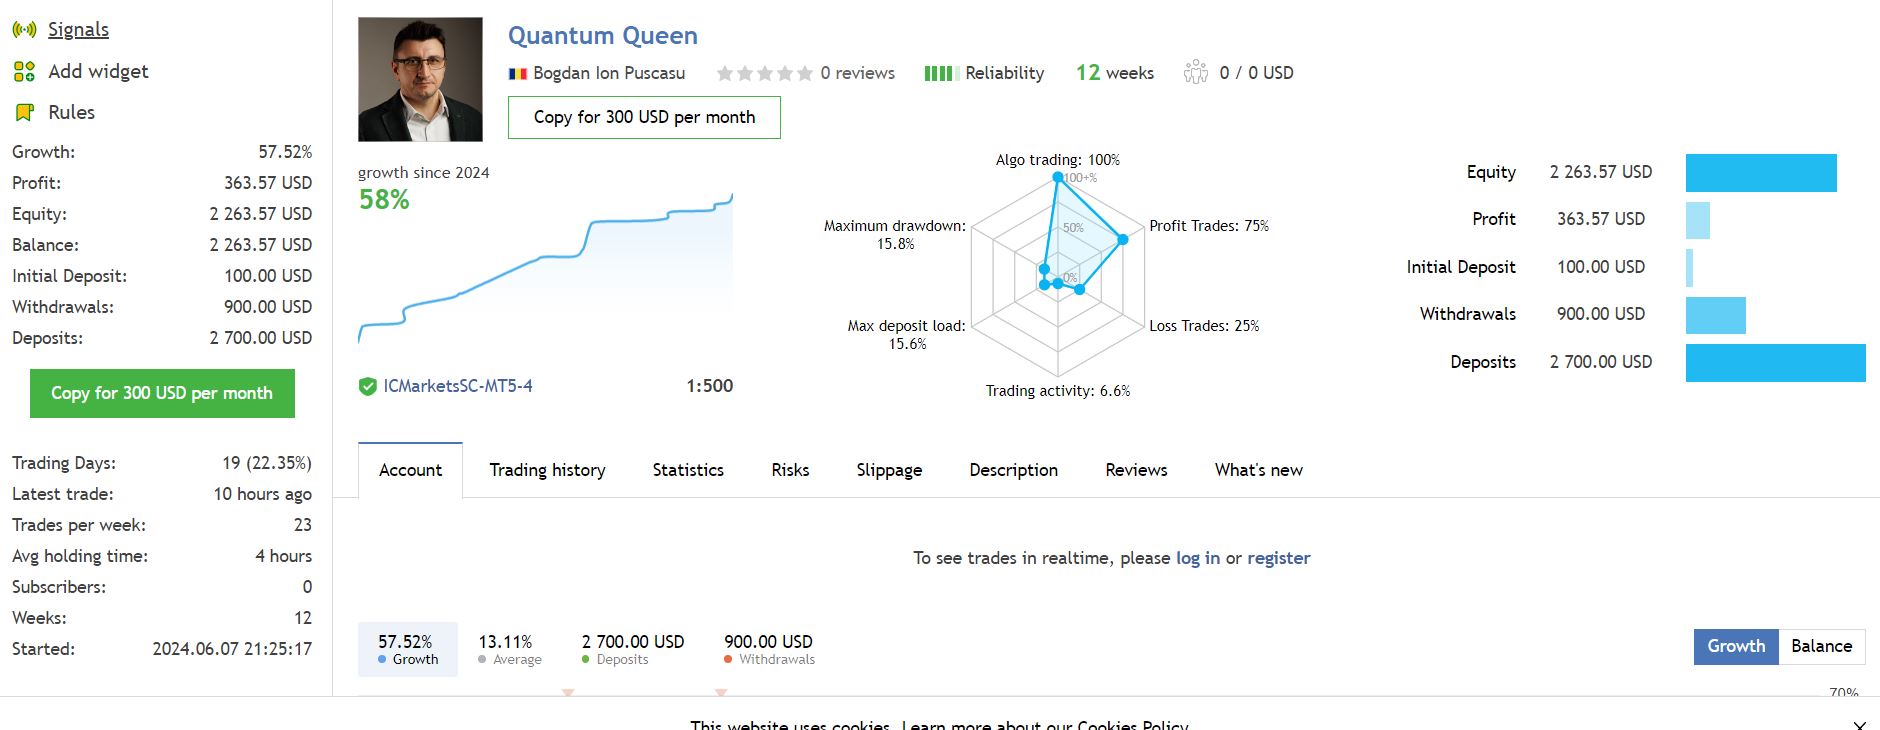Click the Rules bookmark icon
Image resolution: width=1880 pixels, height=730 pixels.
point(23,112)
